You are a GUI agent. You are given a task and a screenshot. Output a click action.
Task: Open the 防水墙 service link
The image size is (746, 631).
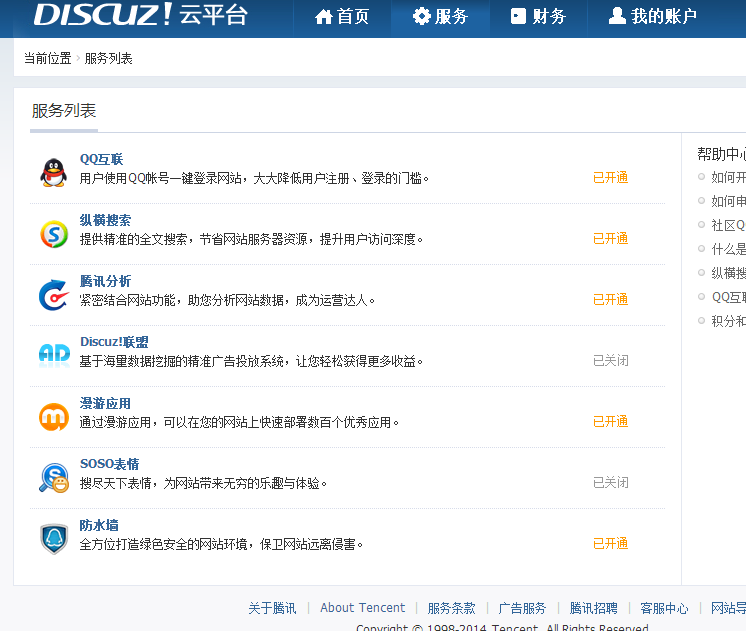point(99,525)
